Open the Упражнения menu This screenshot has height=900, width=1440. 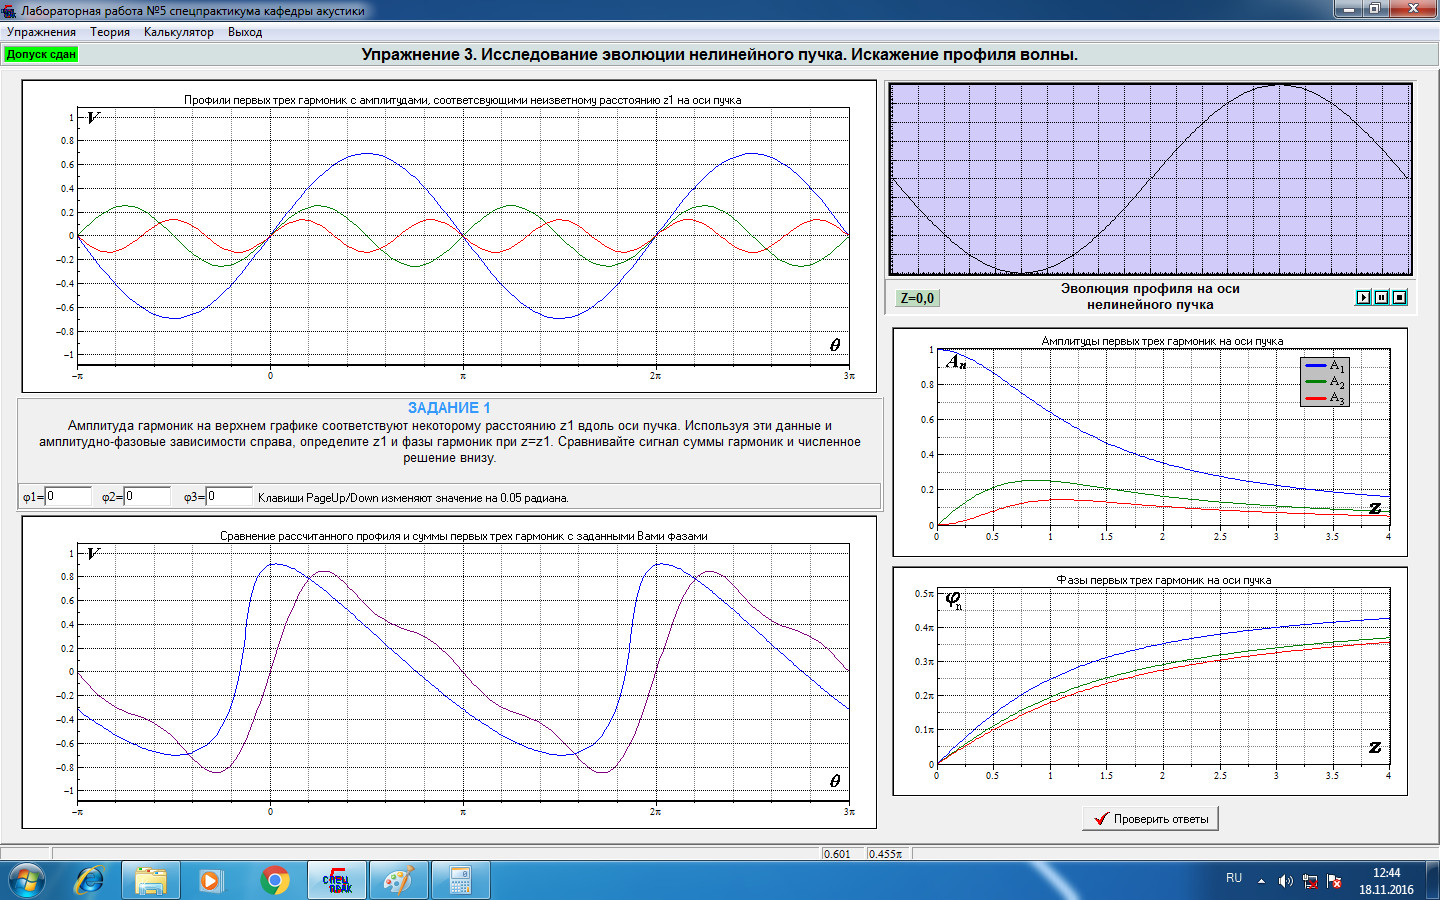41,32
